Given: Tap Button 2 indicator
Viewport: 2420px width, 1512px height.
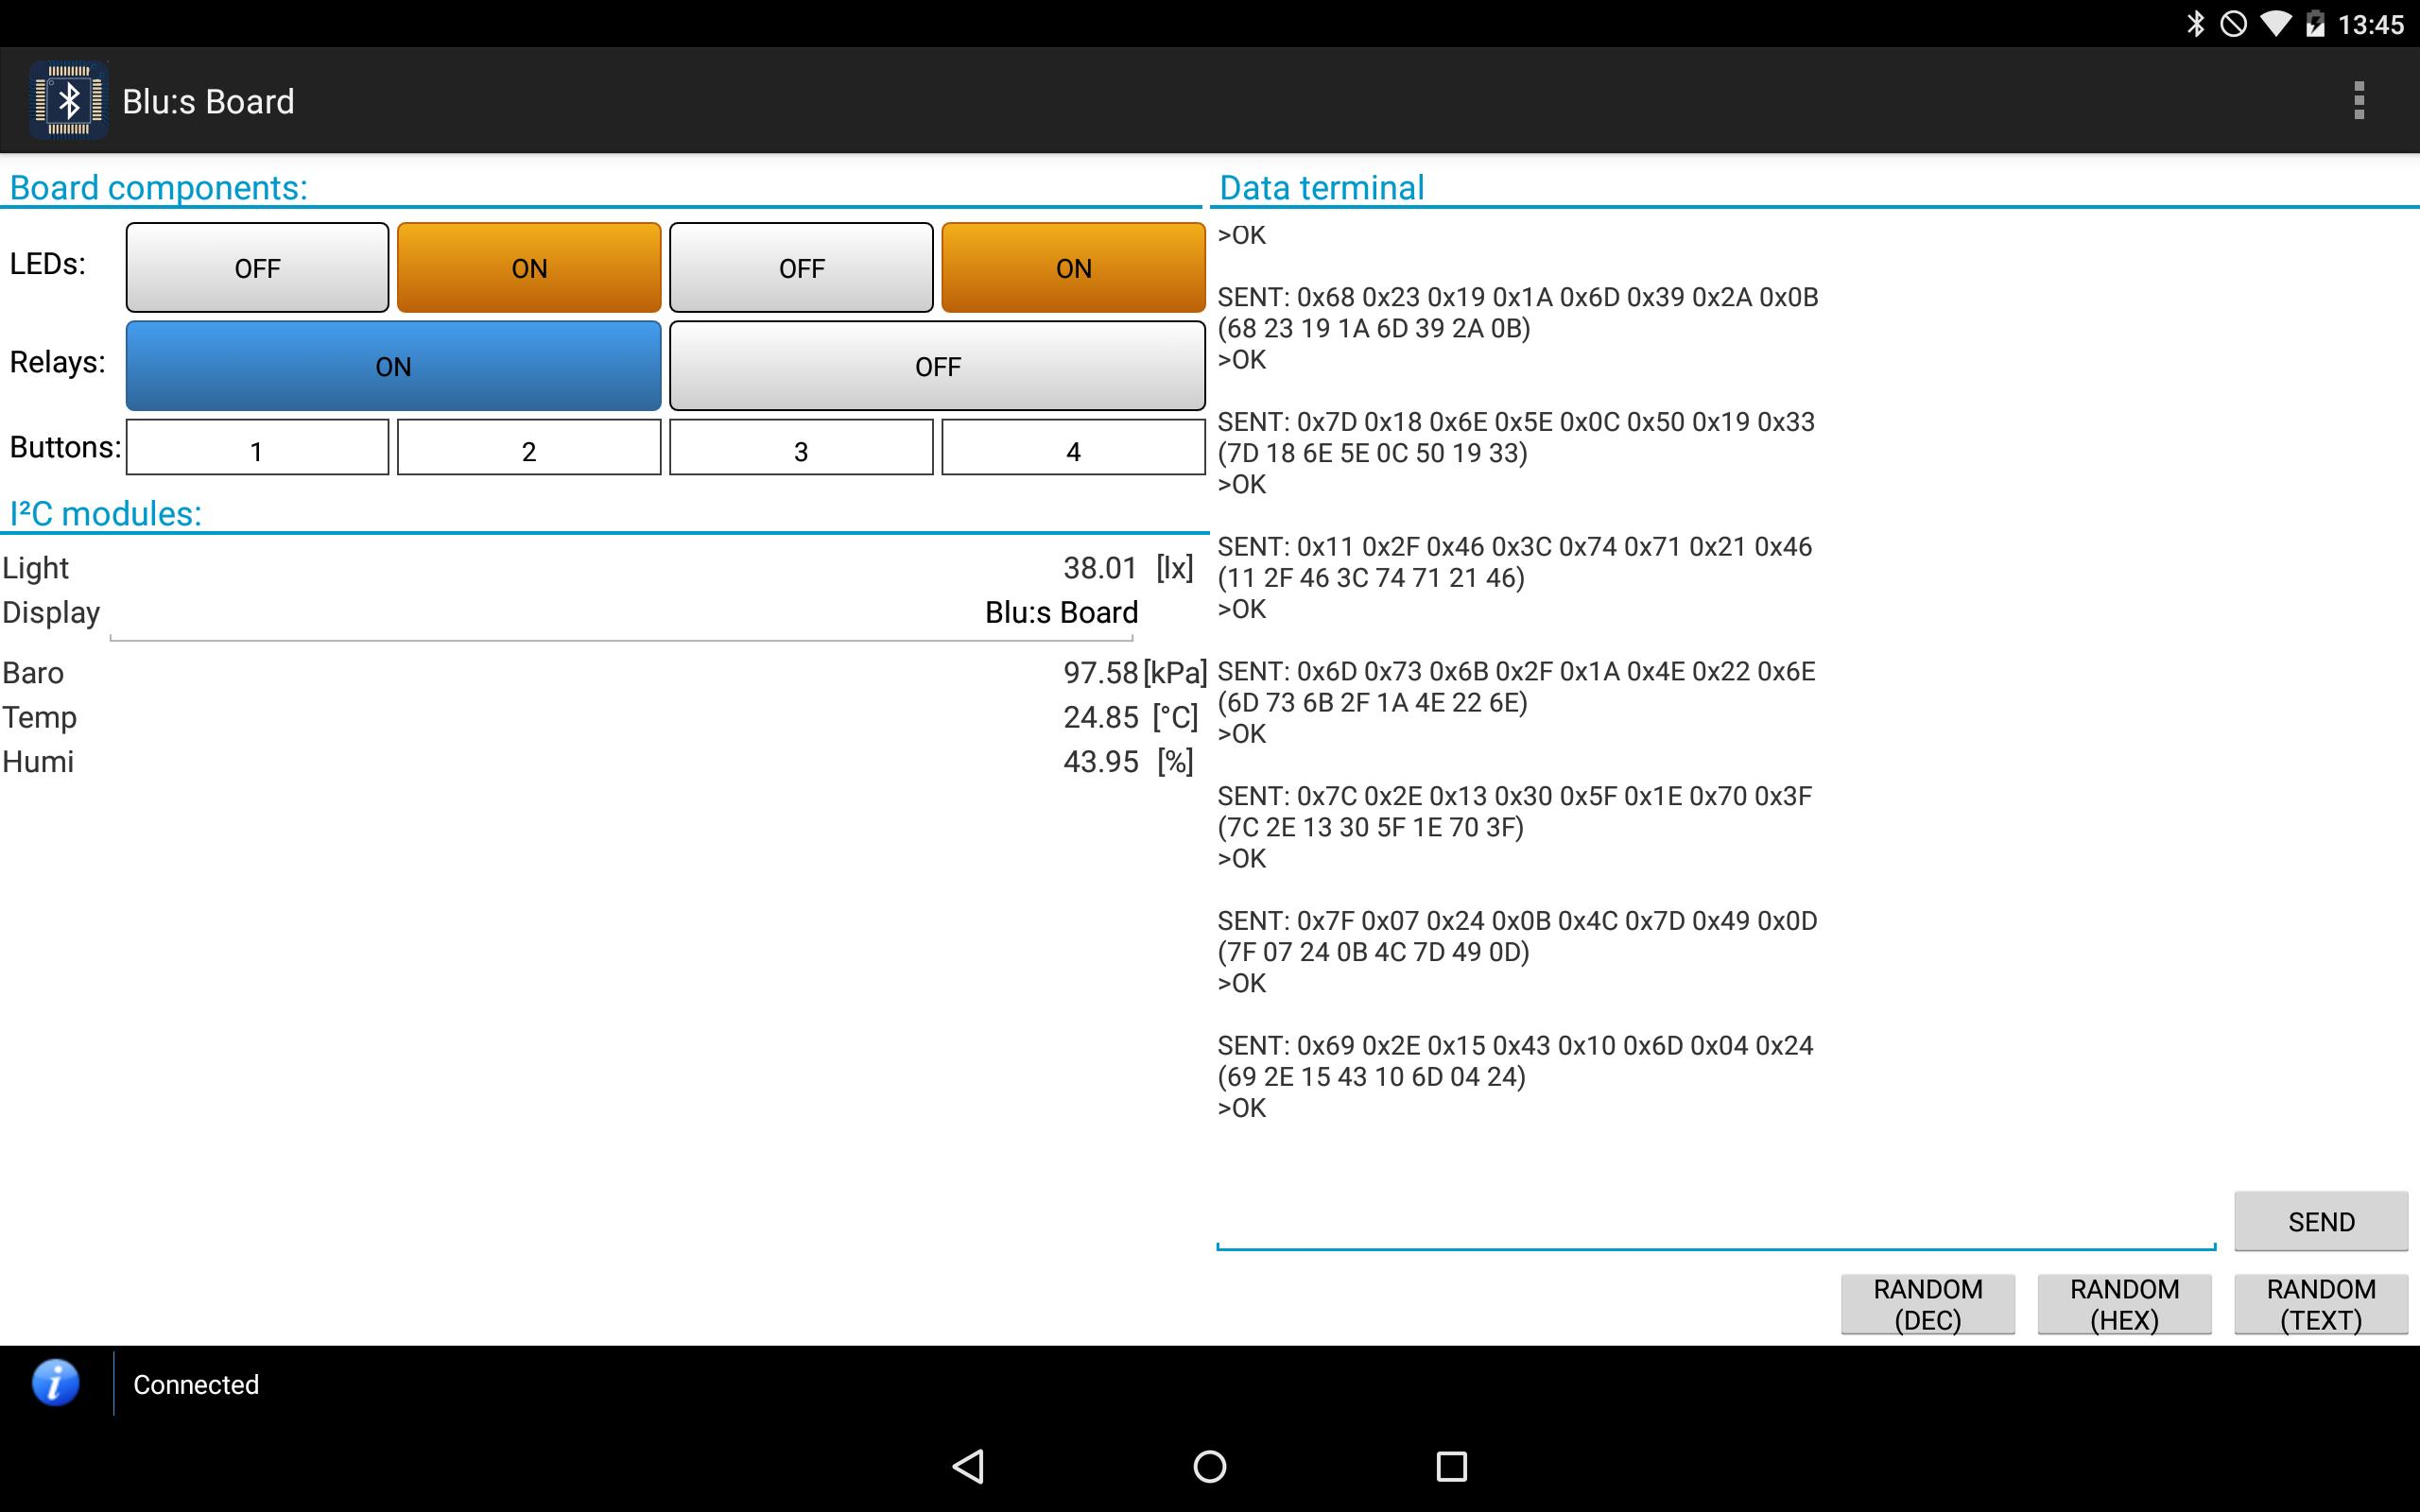Looking at the screenshot, I should (x=529, y=447).
